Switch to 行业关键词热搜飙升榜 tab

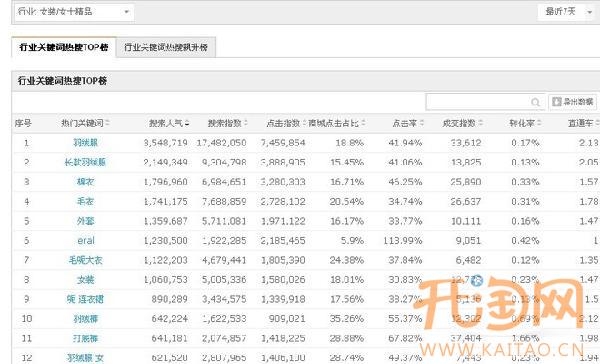[x=166, y=47]
